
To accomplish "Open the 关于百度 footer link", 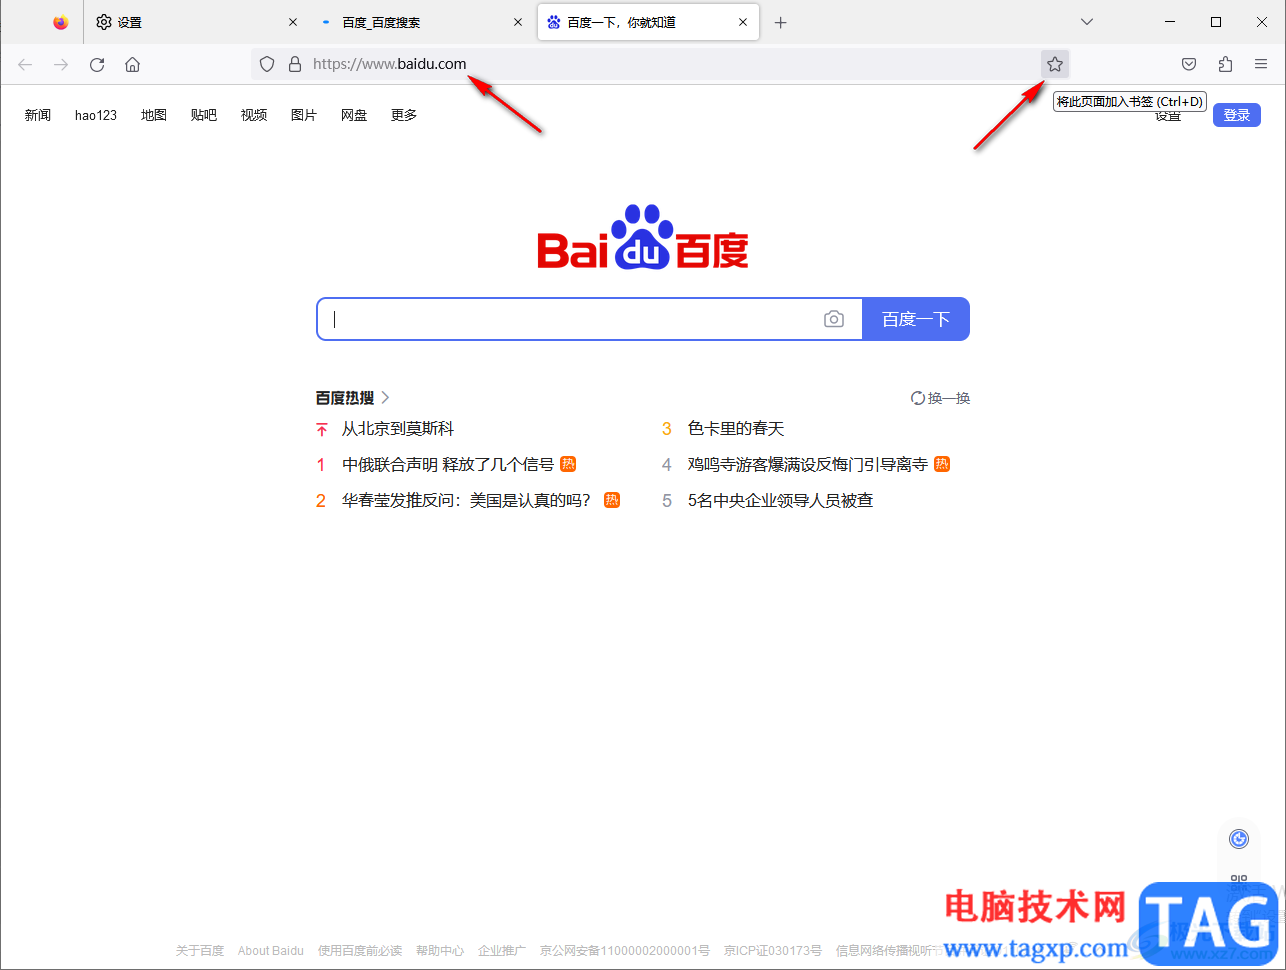I will (200, 951).
